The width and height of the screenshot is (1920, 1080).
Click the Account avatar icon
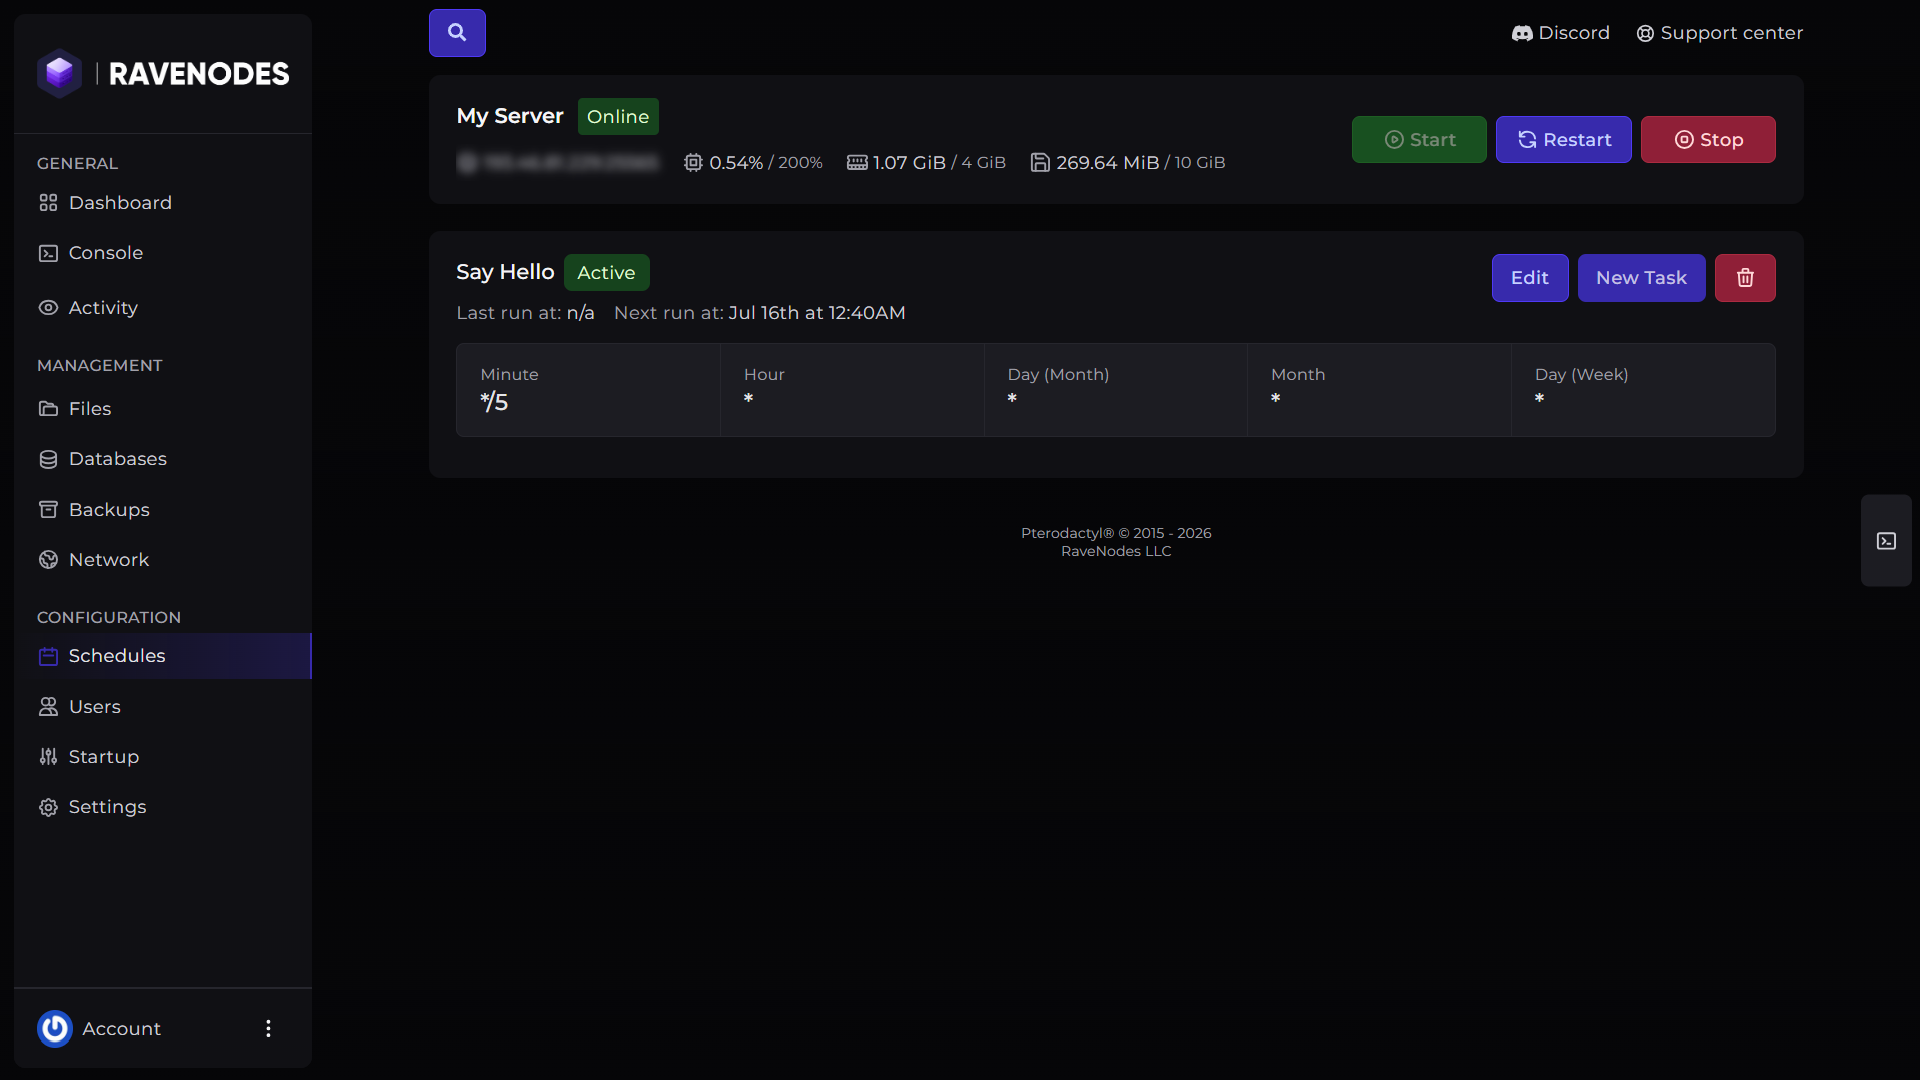(x=55, y=1028)
